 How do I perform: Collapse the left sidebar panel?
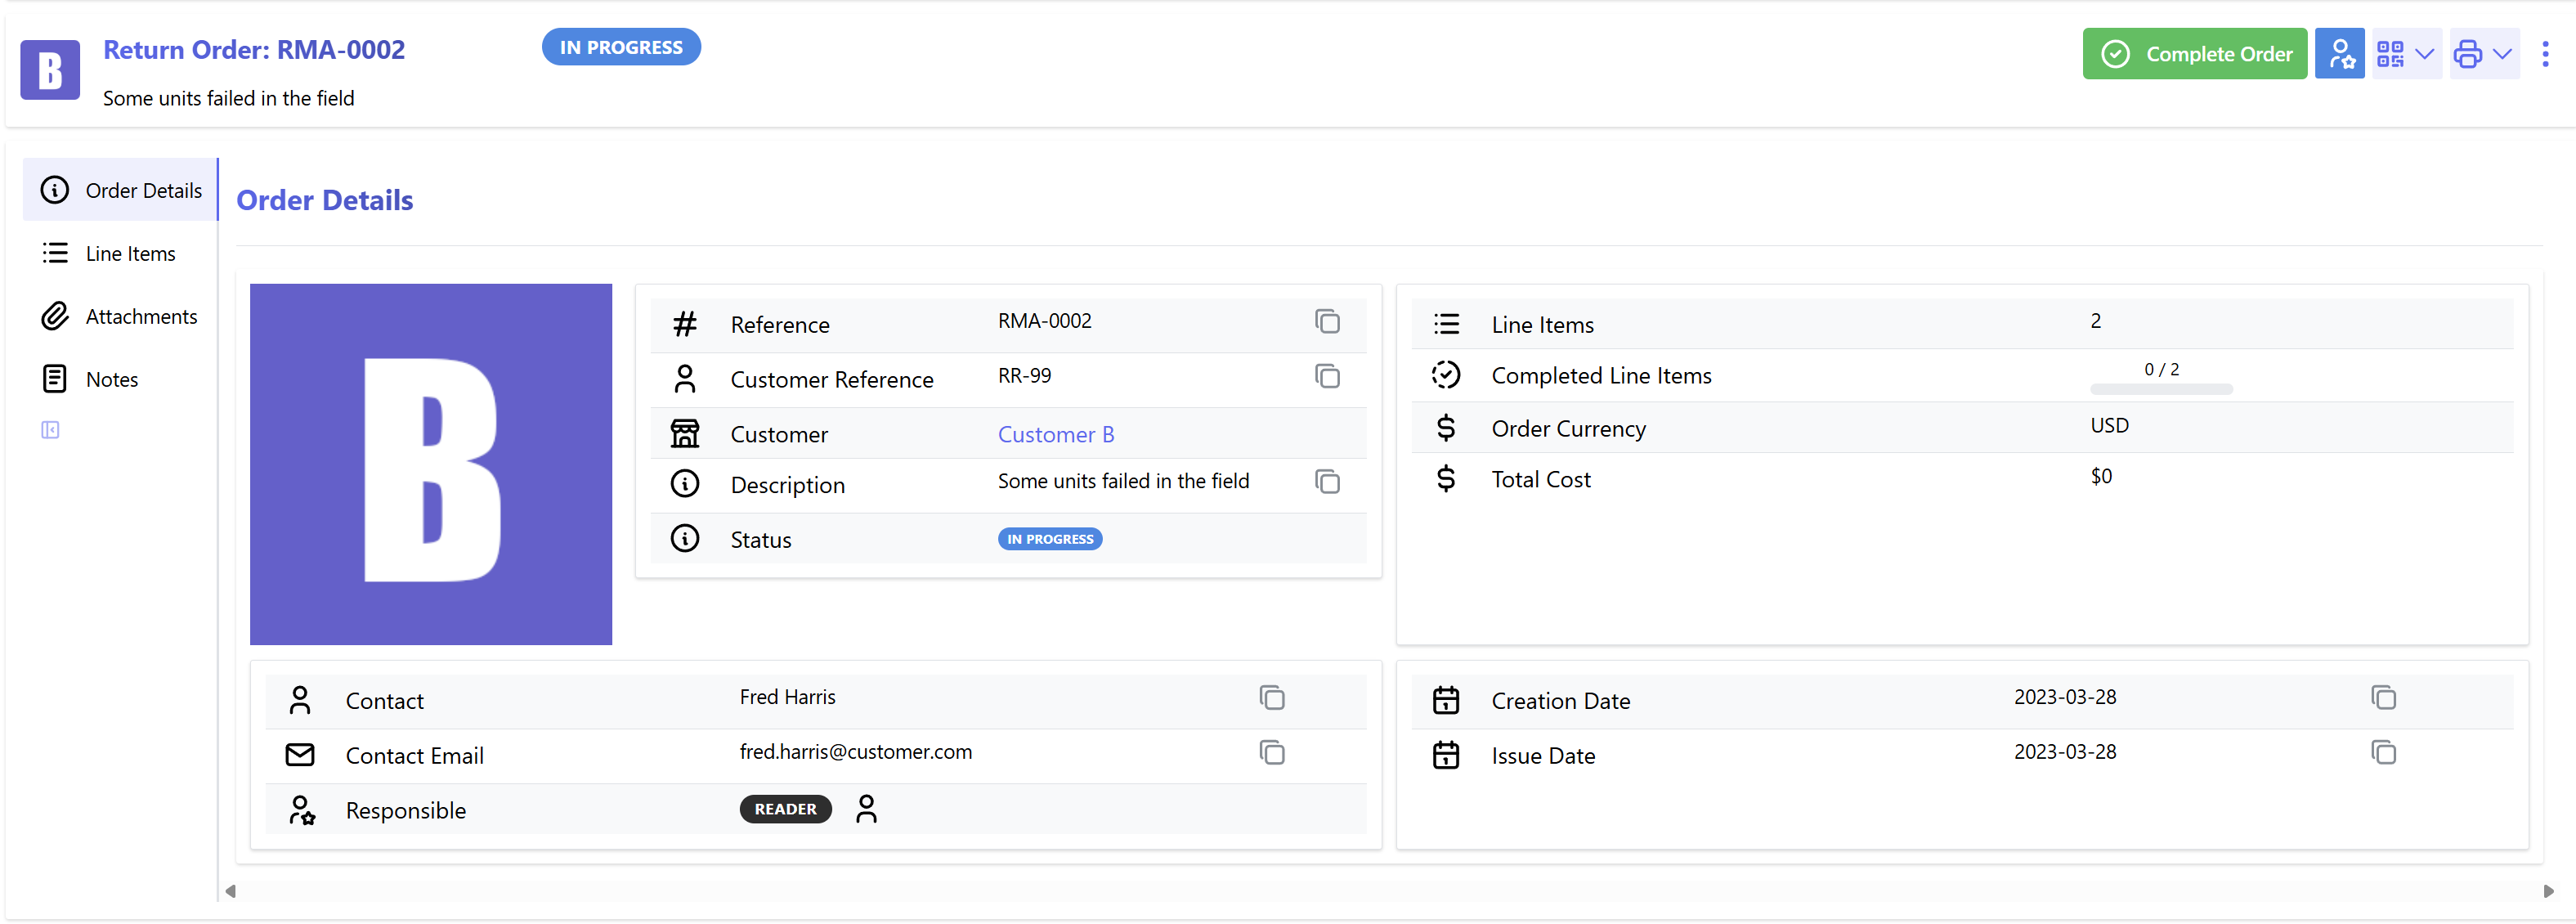50,430
